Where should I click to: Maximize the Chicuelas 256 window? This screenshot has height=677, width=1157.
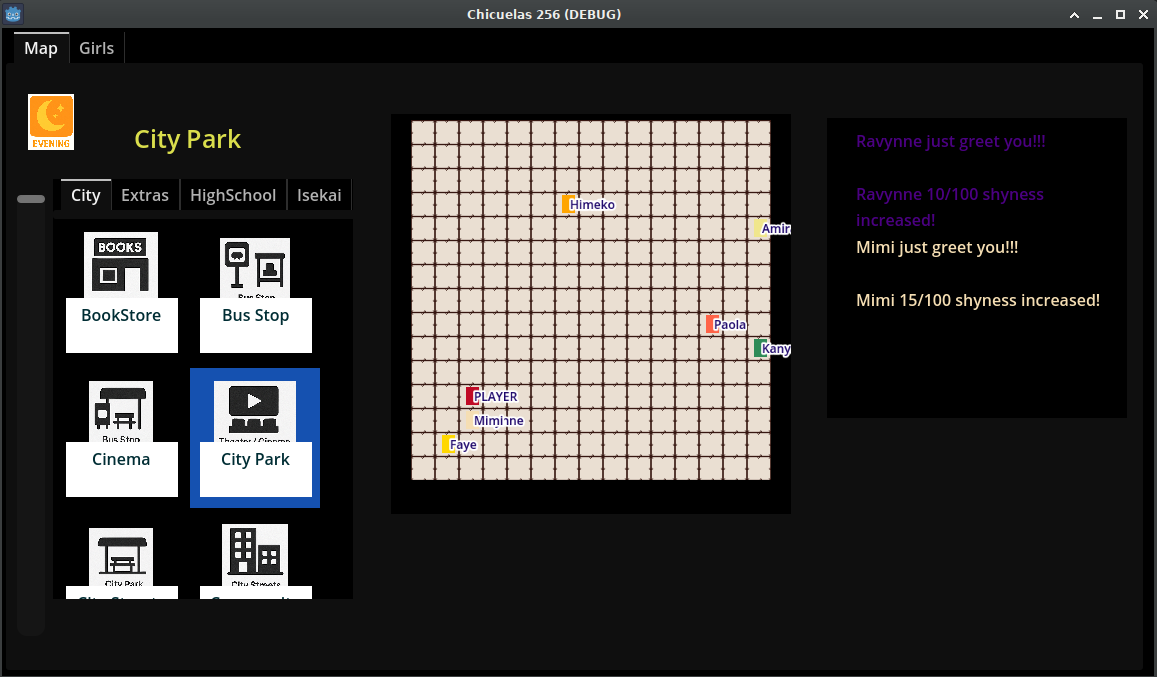coord(1120,15)
